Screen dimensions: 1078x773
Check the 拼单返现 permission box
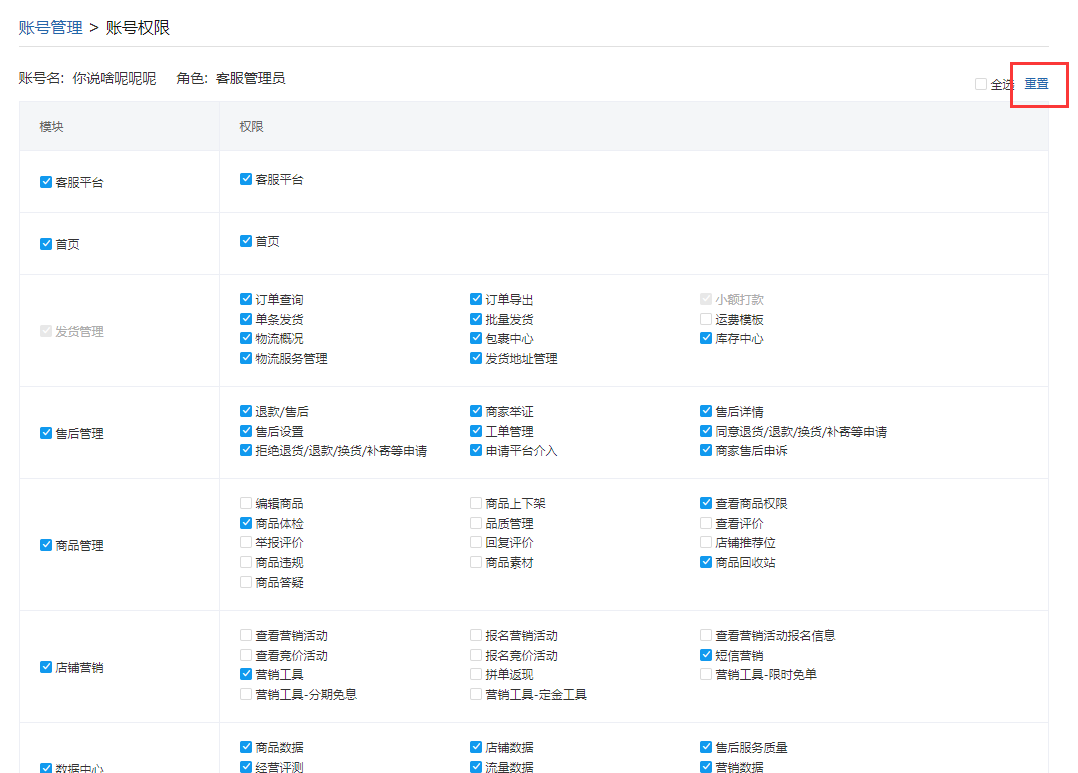pos(476,675)
